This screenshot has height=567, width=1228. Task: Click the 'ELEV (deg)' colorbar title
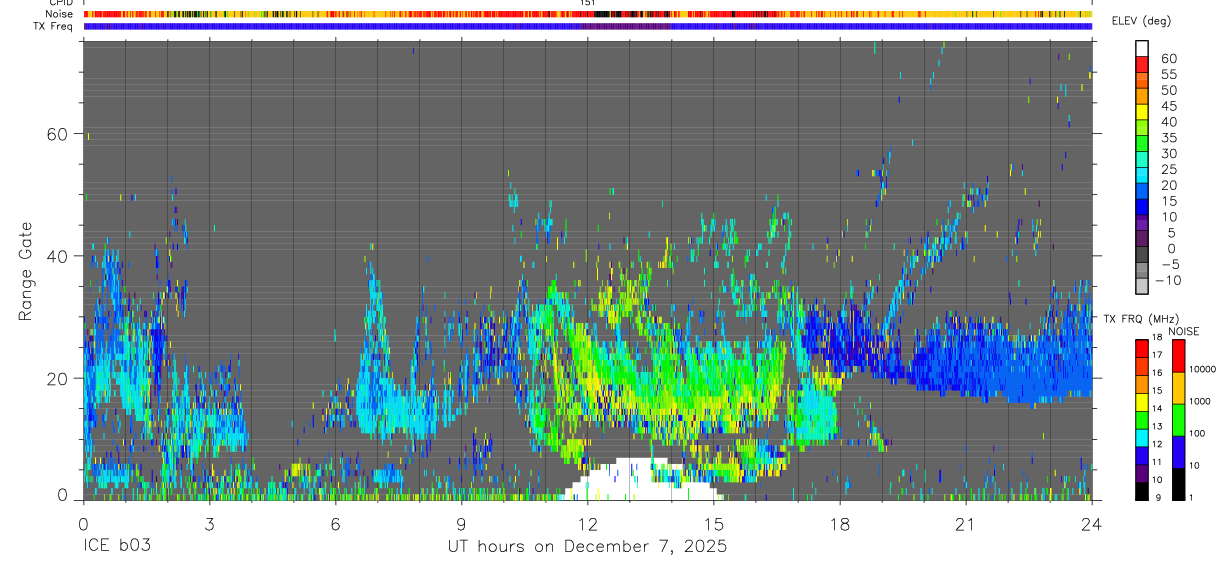pyautogui.click(x=1142, y=21)
